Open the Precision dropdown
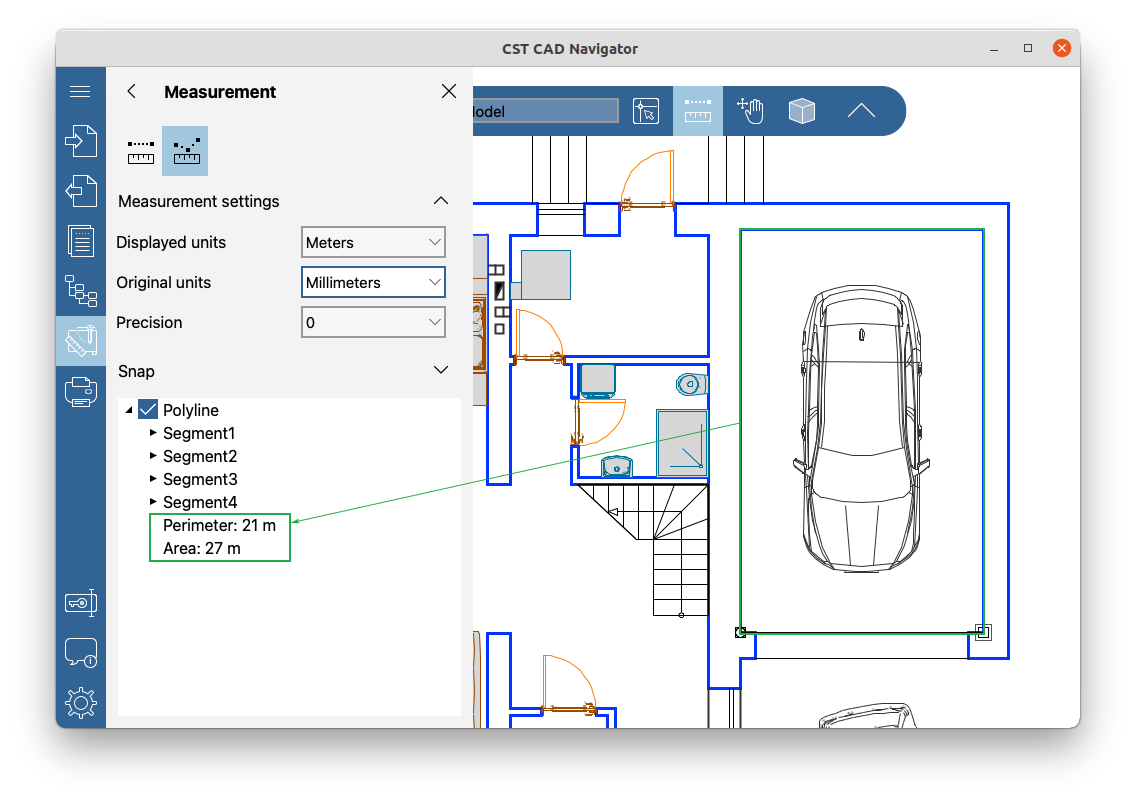This screenshot has width=1136, height=802. 373,322
